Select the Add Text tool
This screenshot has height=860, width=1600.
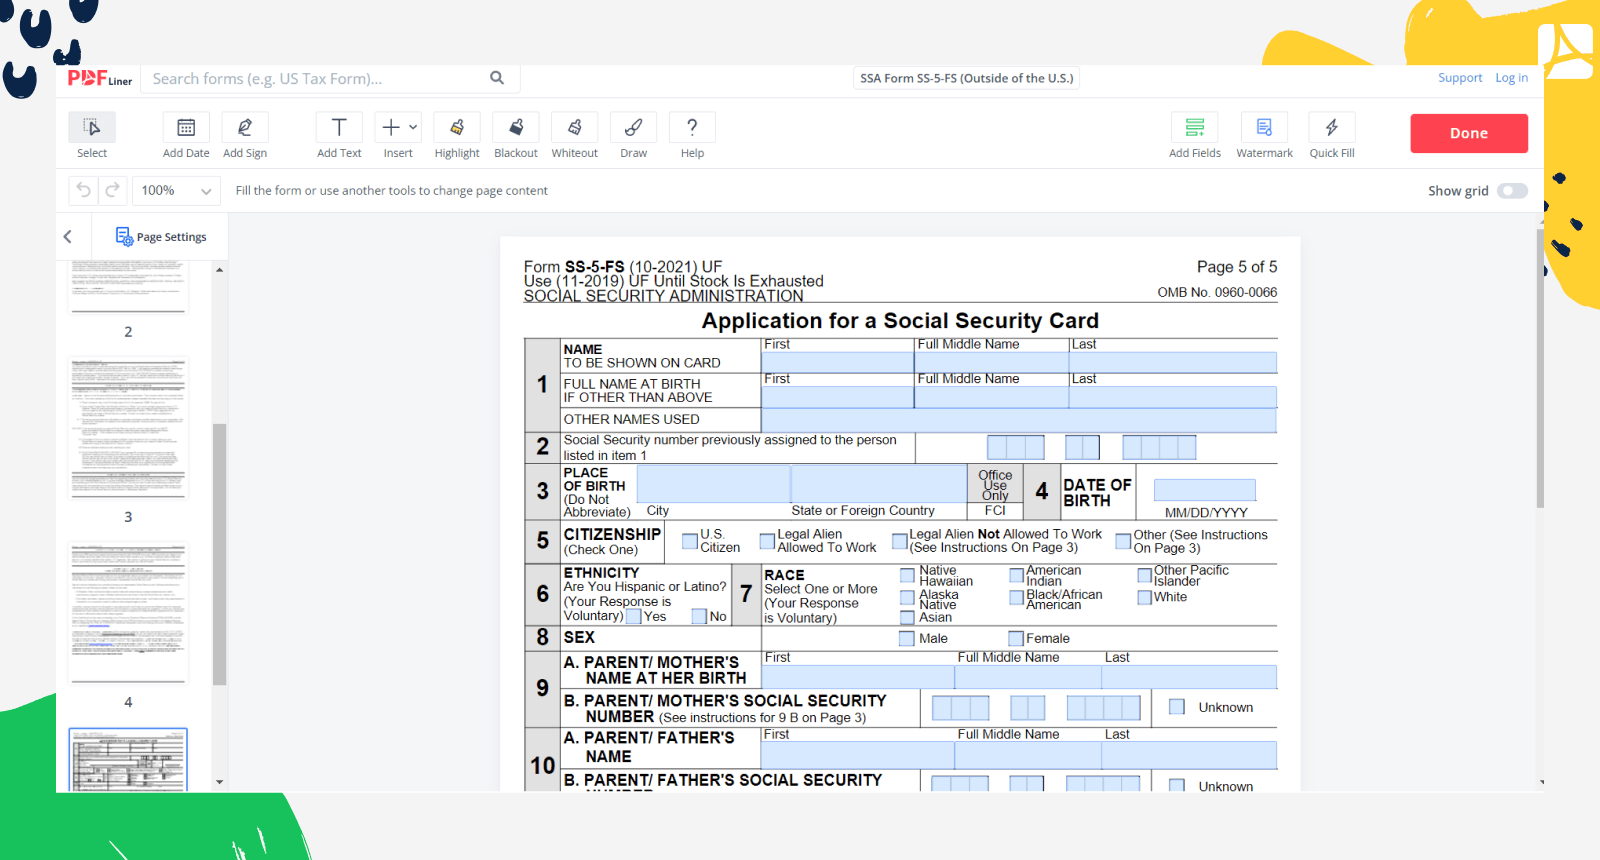339,128
